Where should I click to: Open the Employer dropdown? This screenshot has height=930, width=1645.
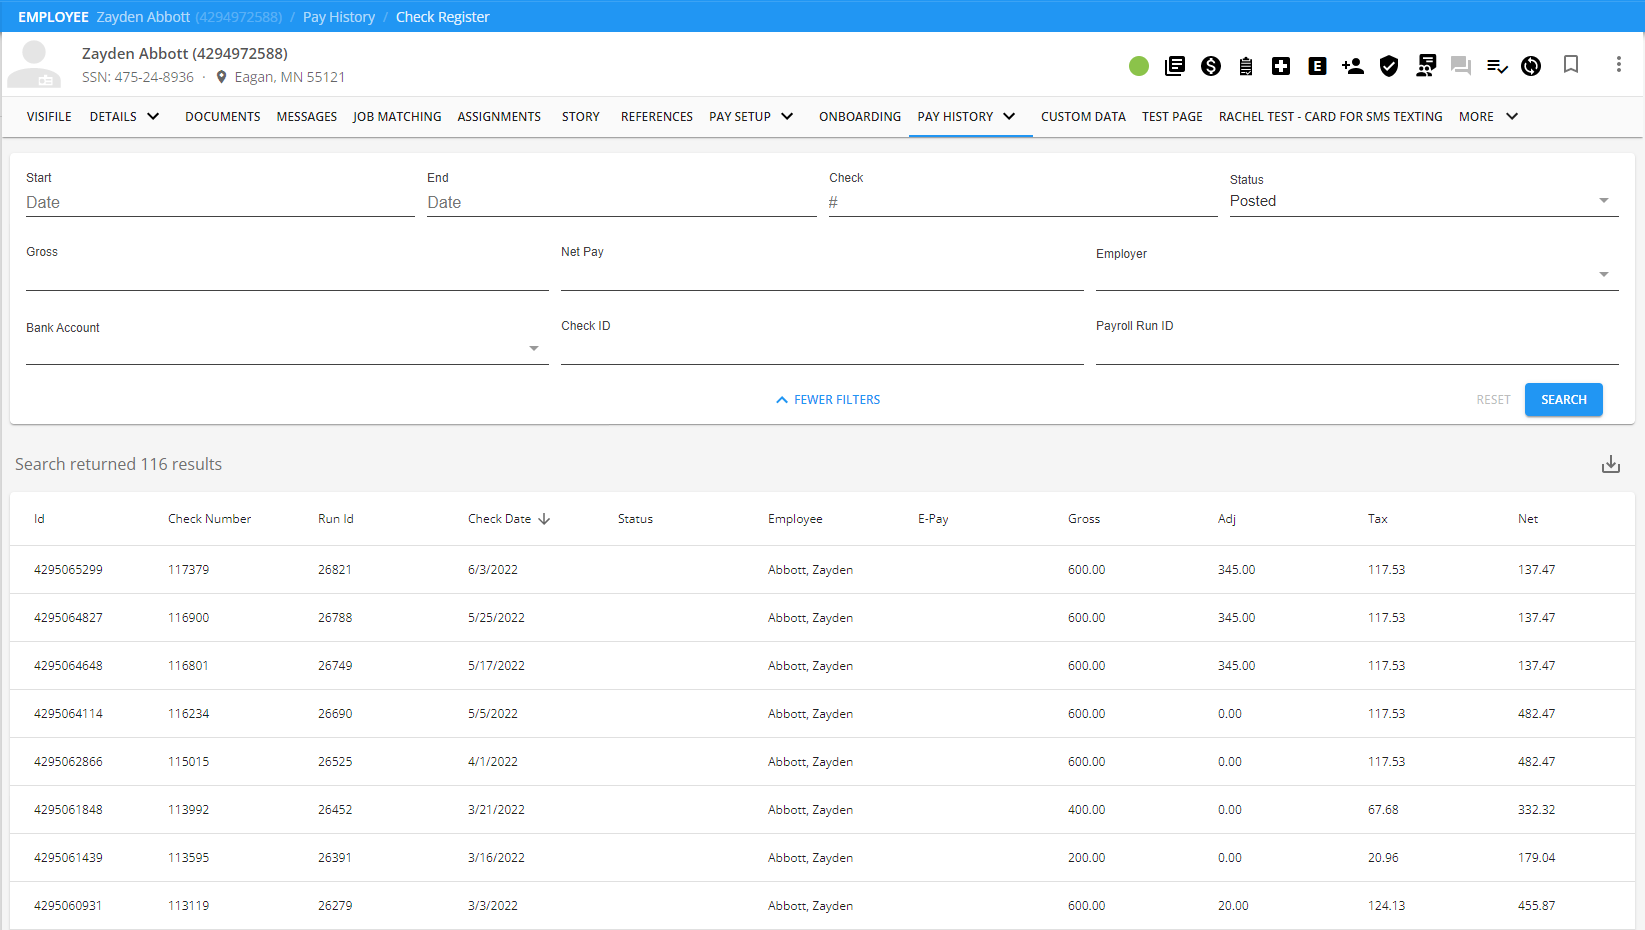[1356, 274]
